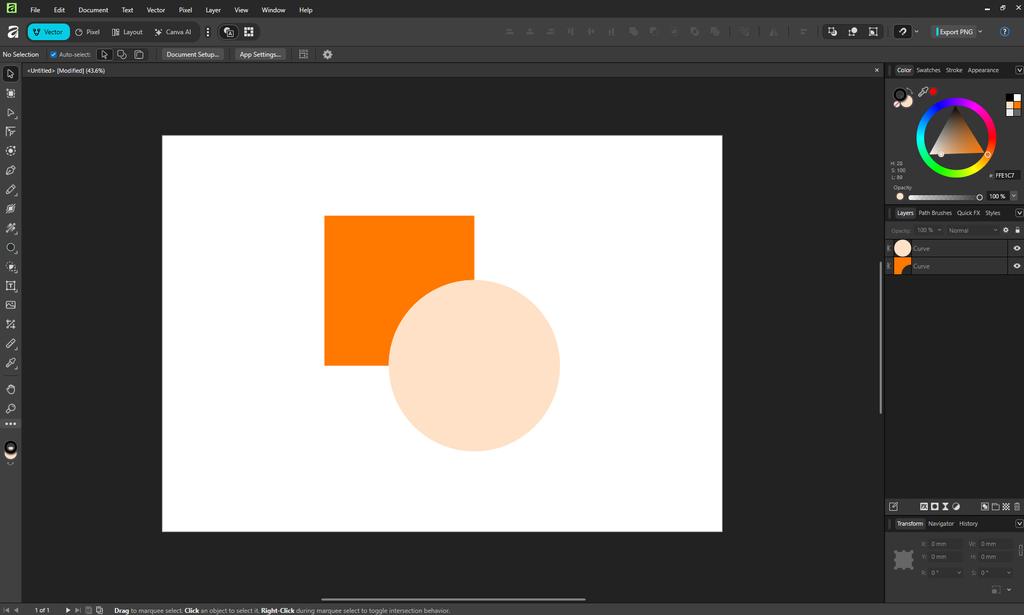Open the Color panel options menu

tap(1018, 71)
